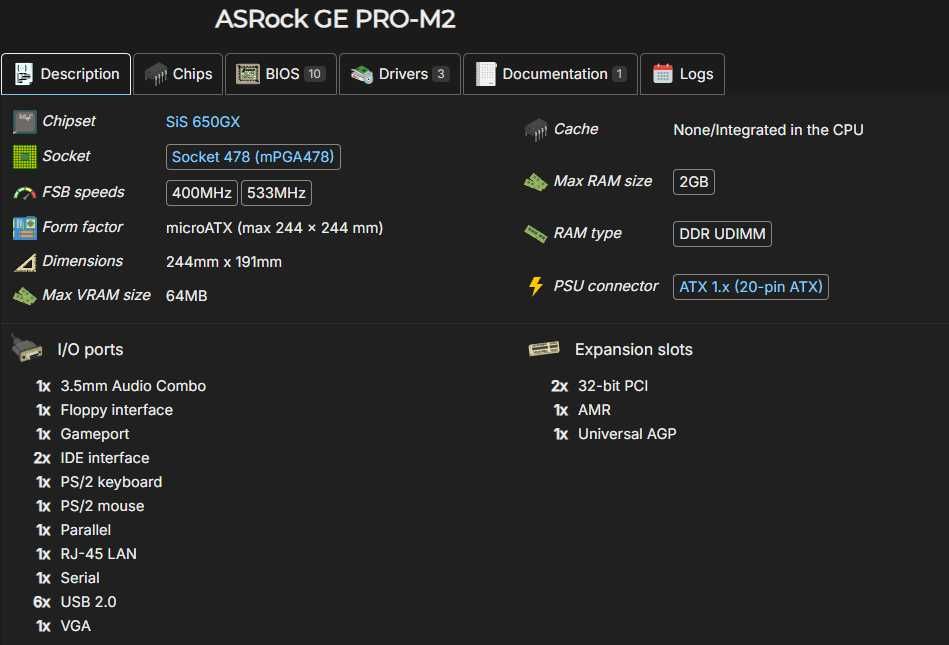Click the Max RAM size module icon
Viewport: 949px width, 645px height.
click(536, 182)
